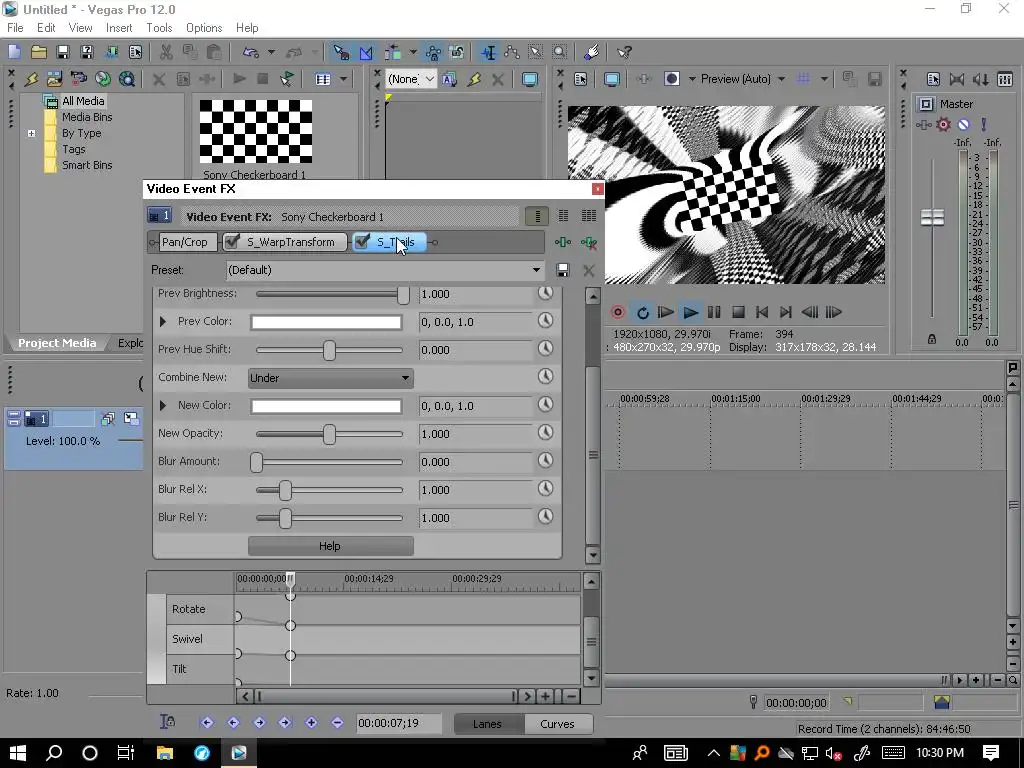Open the media views dropdown arrow
Viewport: 1024px width, 768px height.
[x=344, y=79]
